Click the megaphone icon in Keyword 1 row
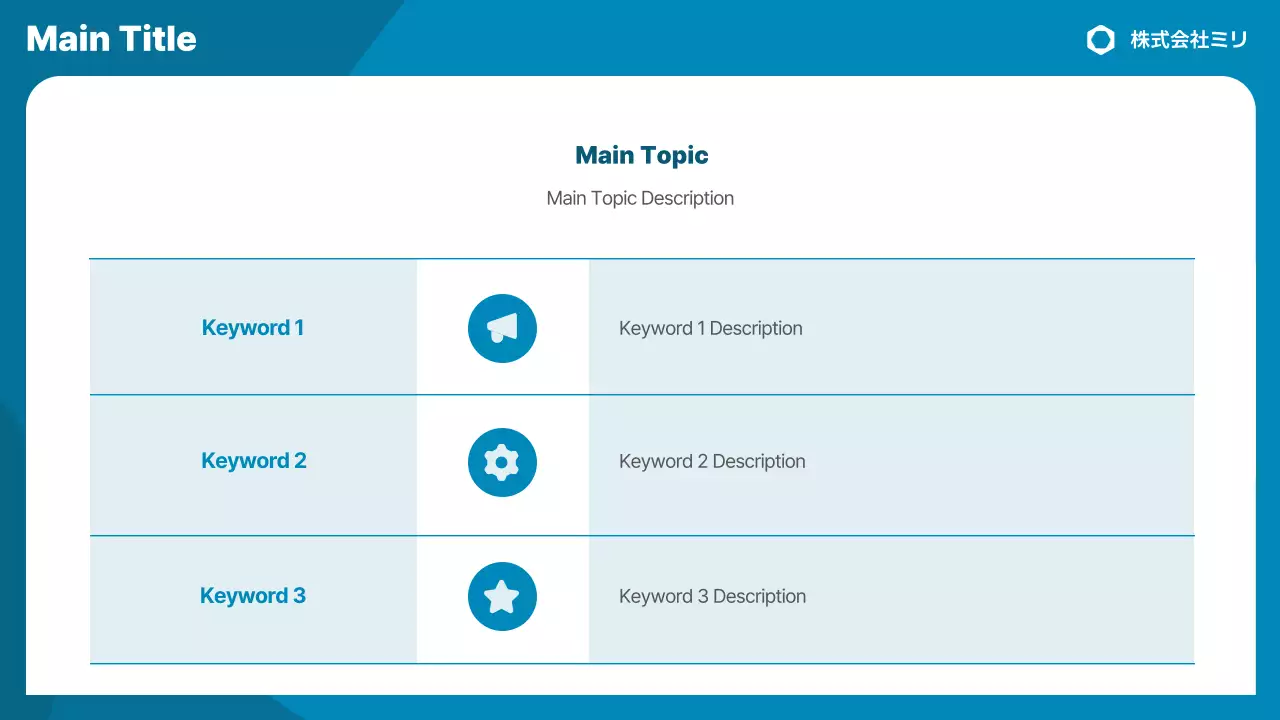This screenshot has width=1280, height=720. point(502,328)
